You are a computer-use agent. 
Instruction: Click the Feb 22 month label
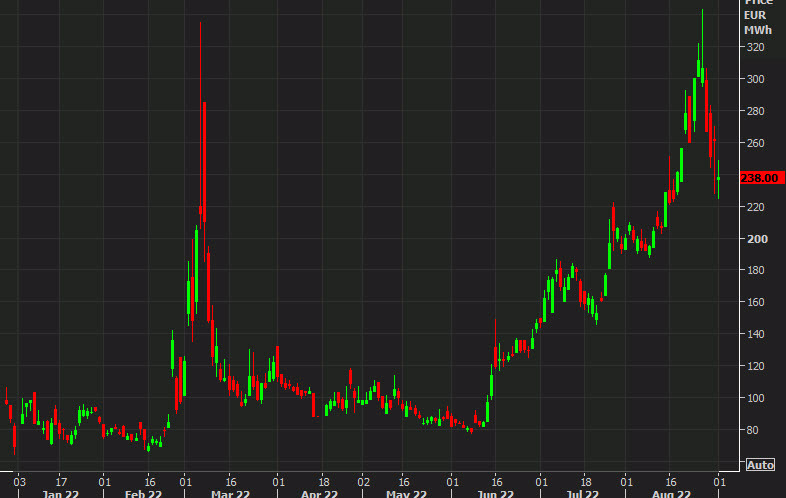pyautogui.click(x=143, y=494)
